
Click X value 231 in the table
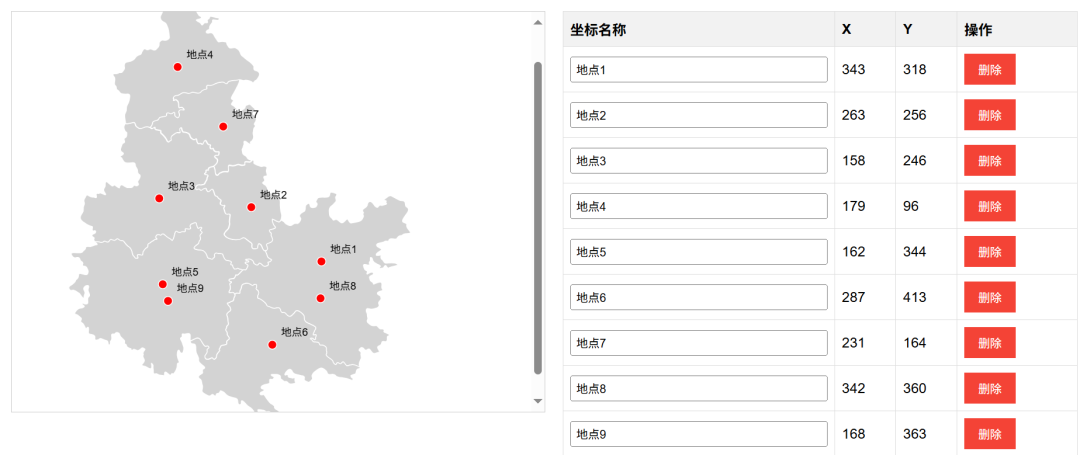point(853,343)
